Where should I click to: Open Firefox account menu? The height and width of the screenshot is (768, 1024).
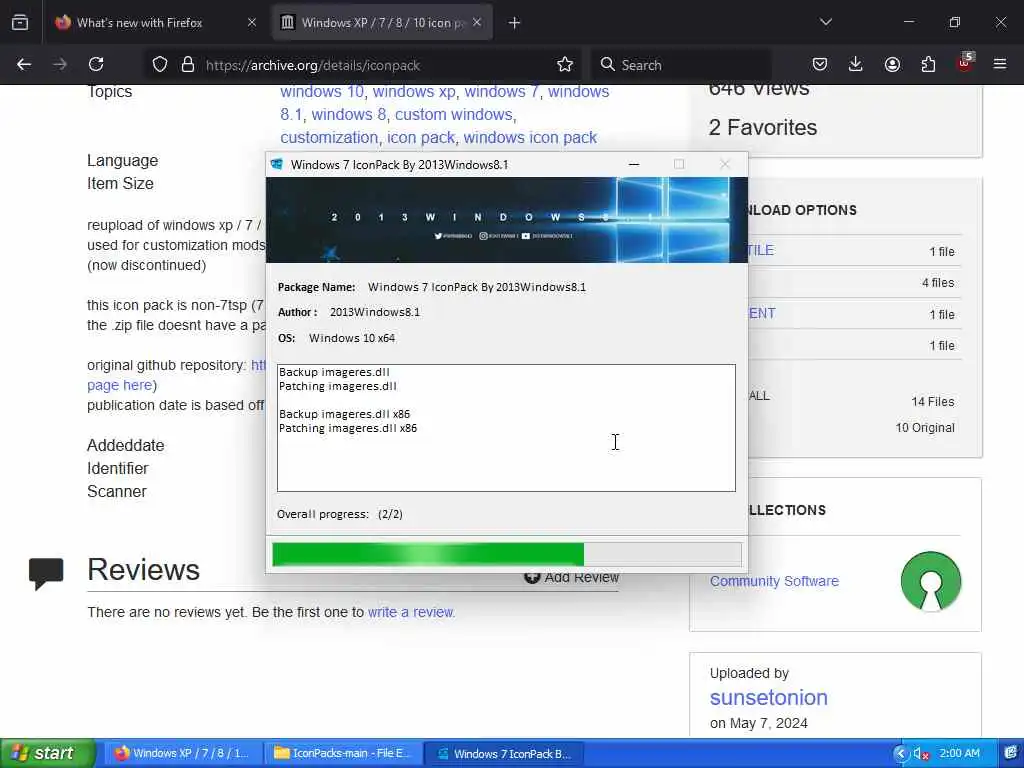892,64
